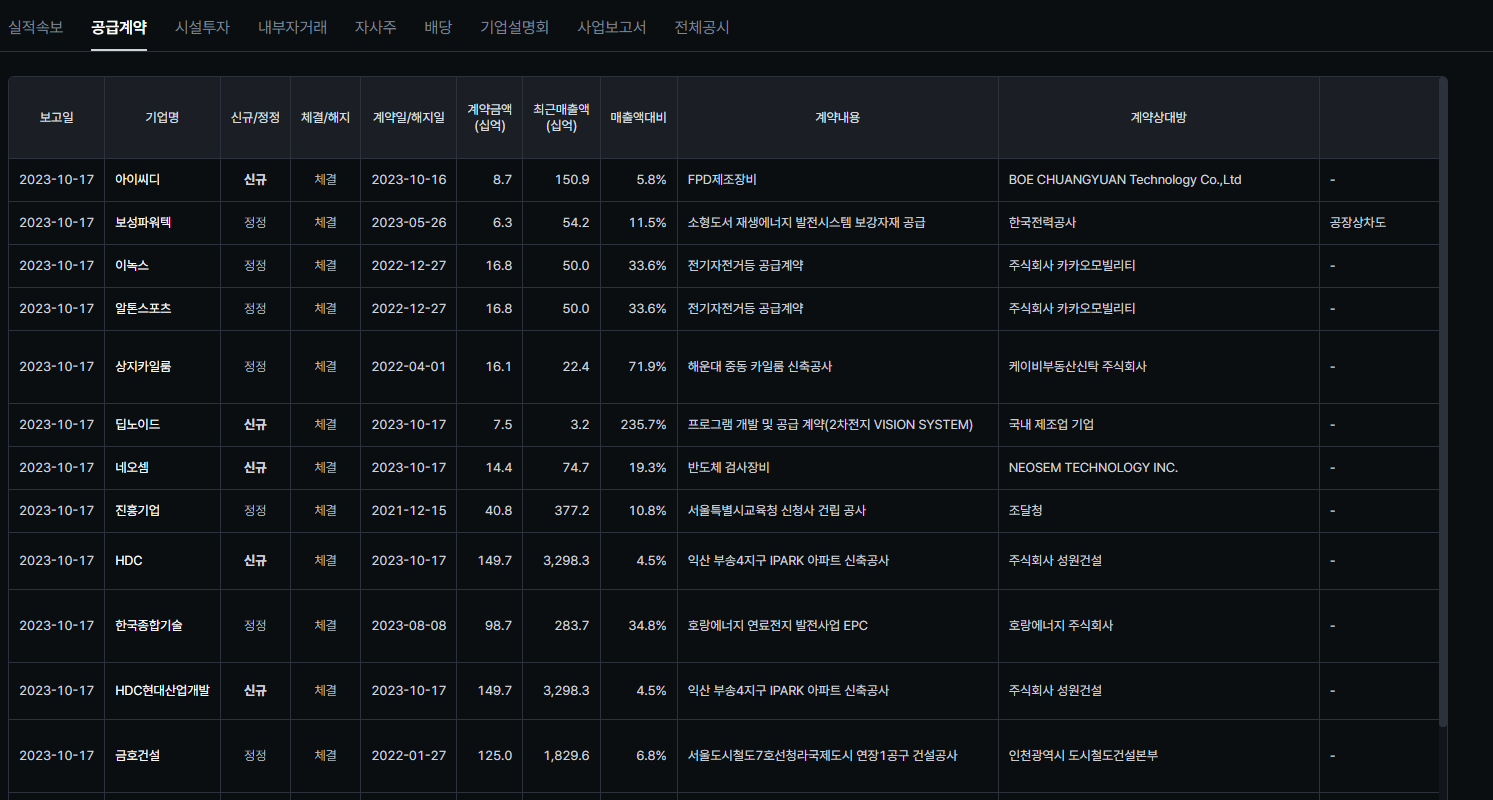Viewport: 1493px width, 800px height.
Task: Open company 아이씨디
Action: (x=137, y=180)
